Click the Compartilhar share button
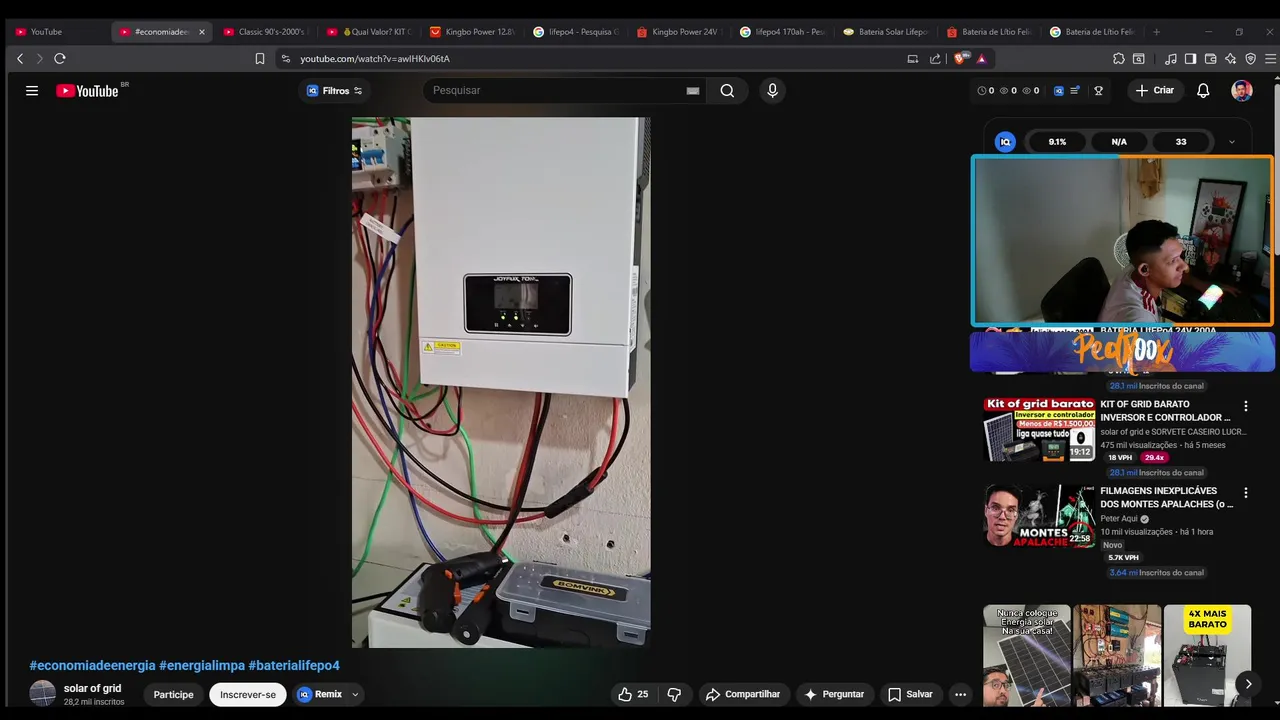1280x720 pixels. point(743,694)
